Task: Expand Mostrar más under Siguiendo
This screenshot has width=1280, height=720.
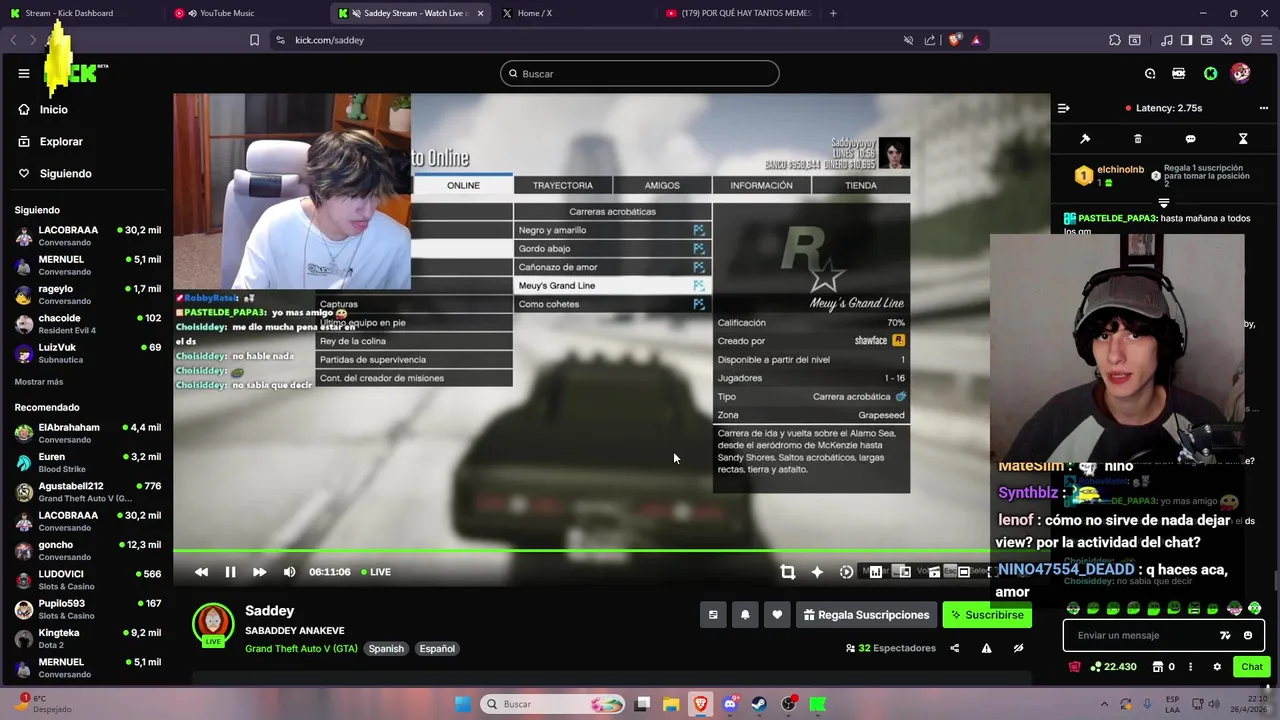Action: 39,382
